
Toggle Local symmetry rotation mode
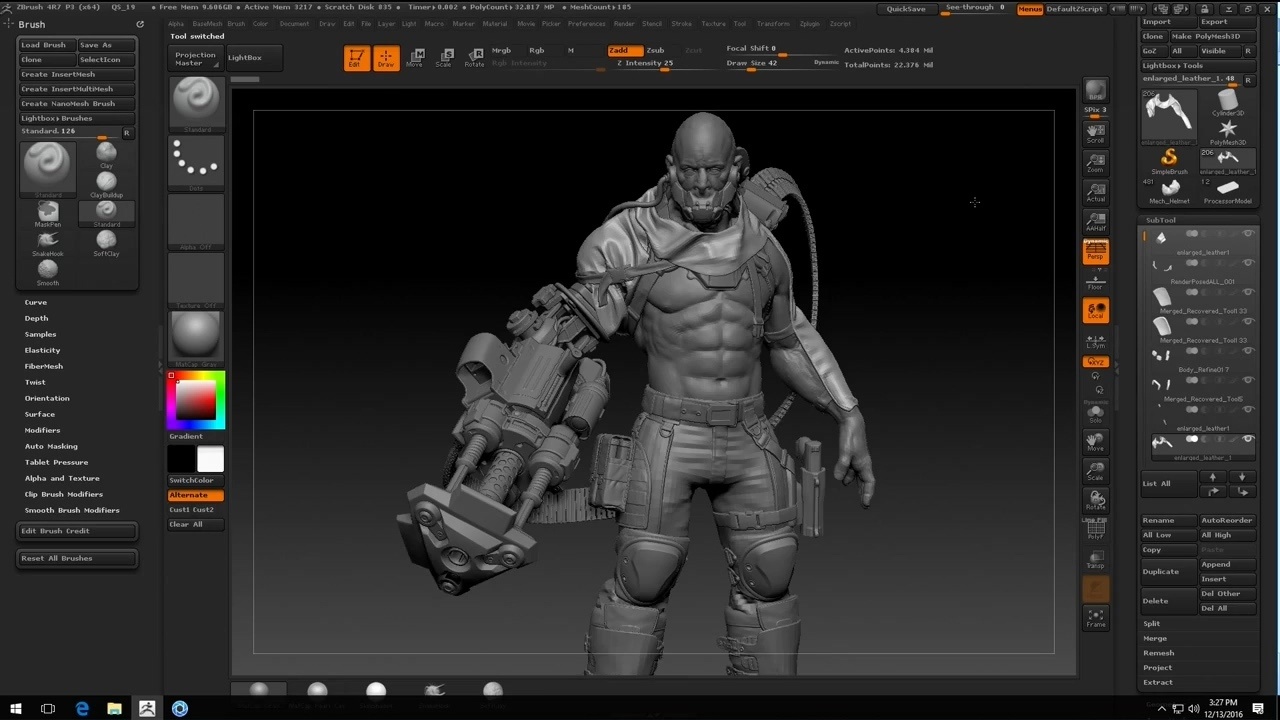tap(1096, 310)
